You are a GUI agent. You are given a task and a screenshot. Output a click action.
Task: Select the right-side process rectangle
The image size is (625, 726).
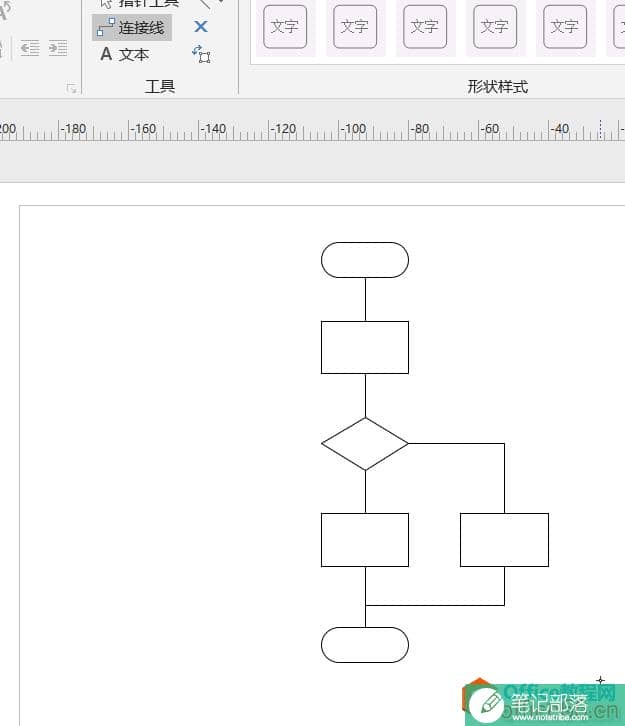pyautogui.click(x=505, y=540)
